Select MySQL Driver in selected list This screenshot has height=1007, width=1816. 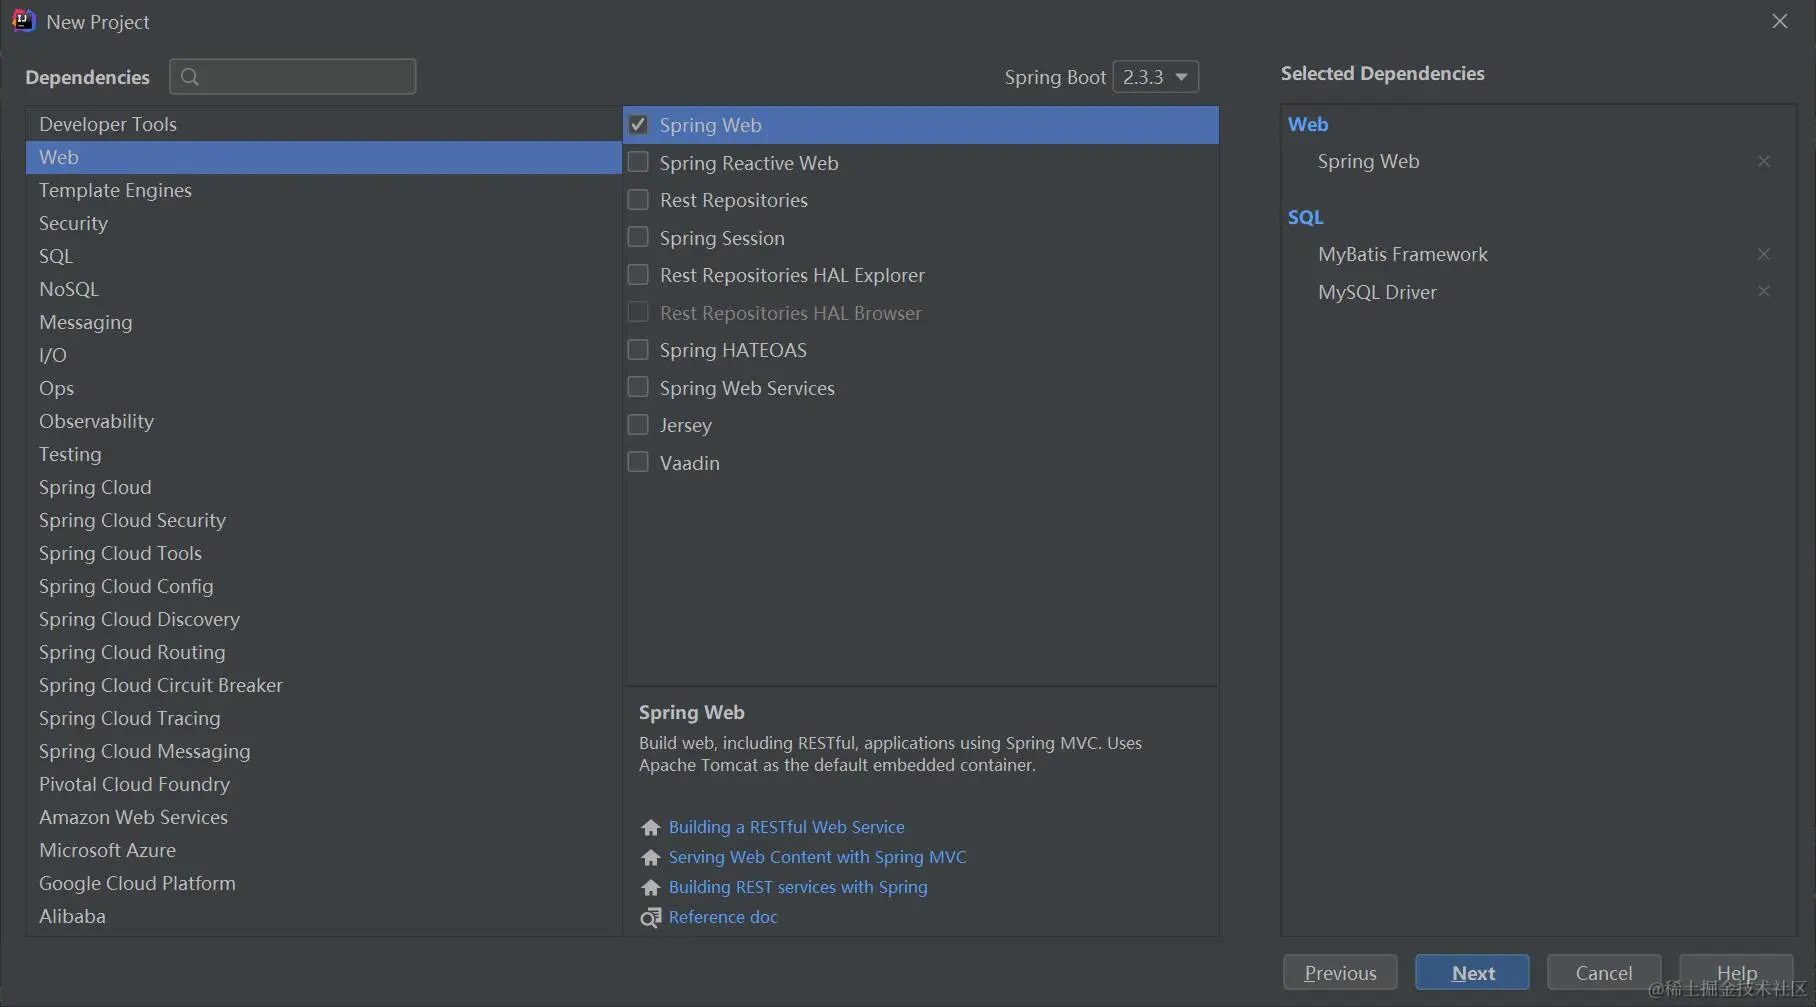point(1377,292)
